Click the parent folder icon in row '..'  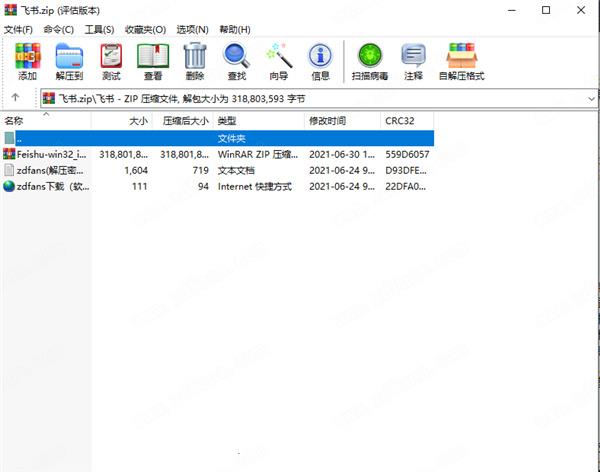tap(9, 138)
